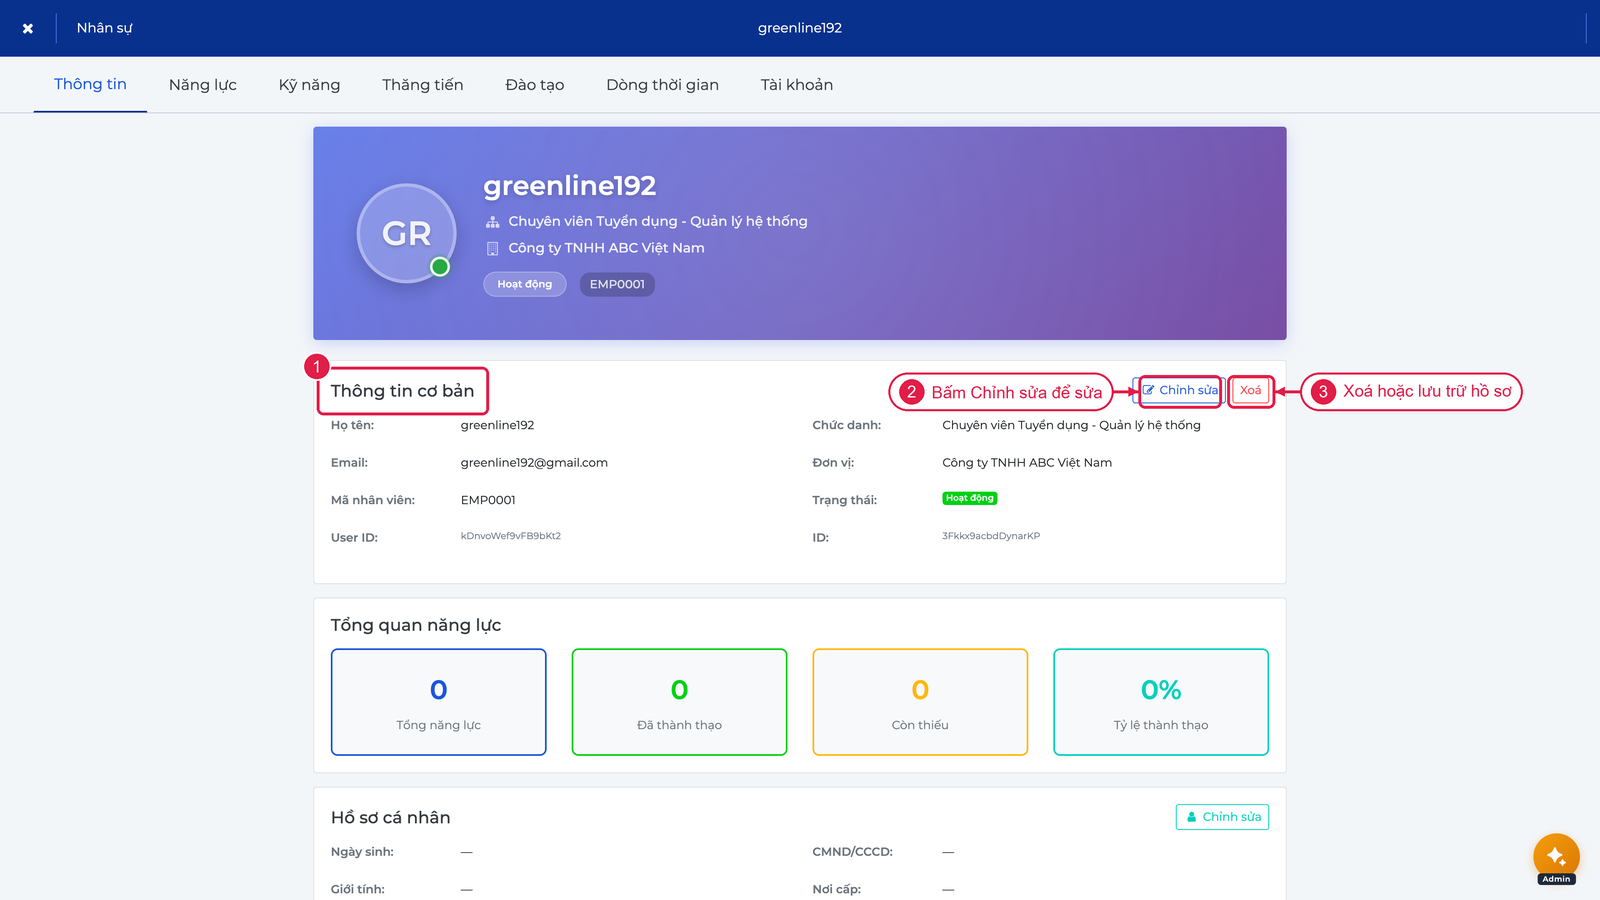Click Mã nhân viên value EMP0001
1600x900 pixels.
tap(488, 500)
